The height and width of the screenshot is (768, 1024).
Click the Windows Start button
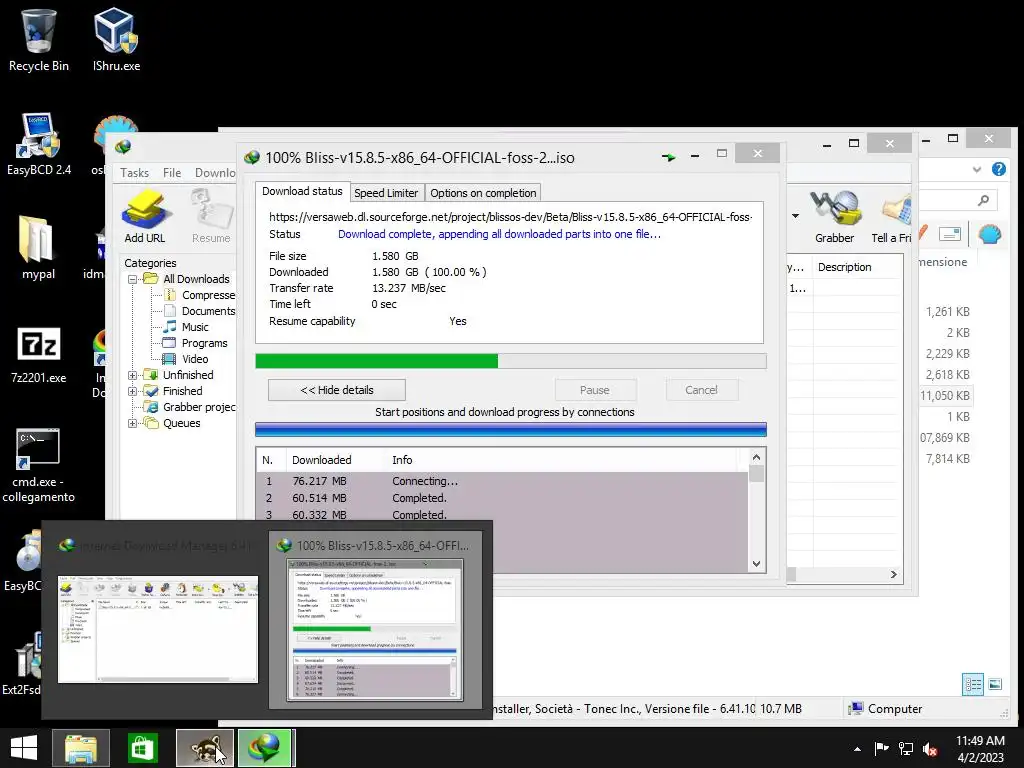point(24,748)
